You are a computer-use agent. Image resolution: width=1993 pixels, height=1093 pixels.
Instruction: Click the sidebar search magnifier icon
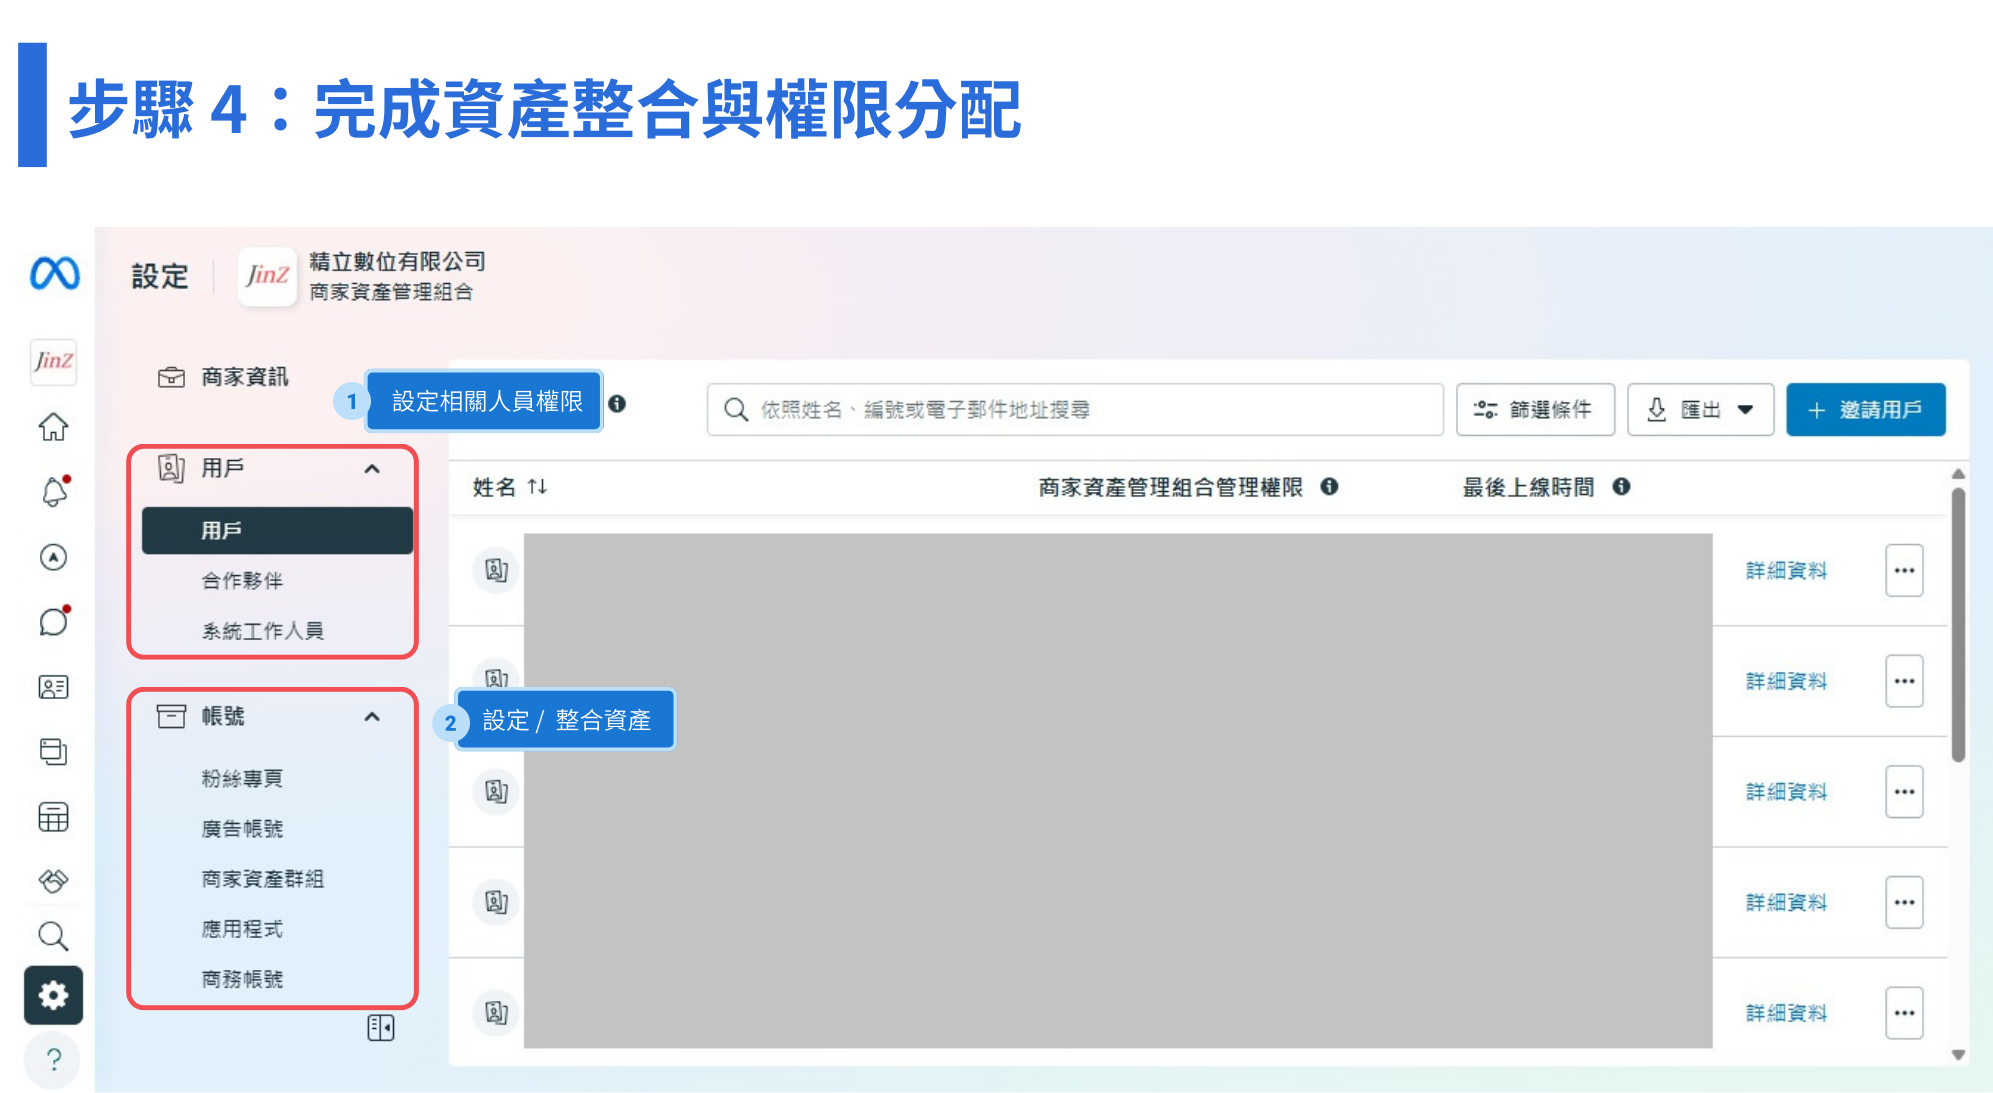(x=53, y=936)
